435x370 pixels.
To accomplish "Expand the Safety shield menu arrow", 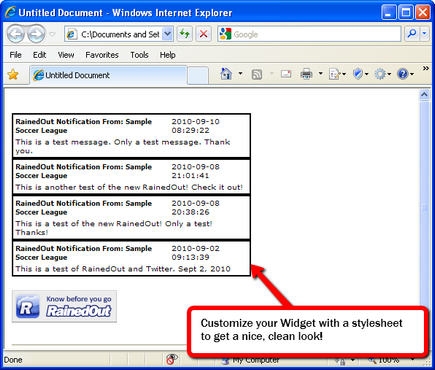I will click(x=367, y=74).
